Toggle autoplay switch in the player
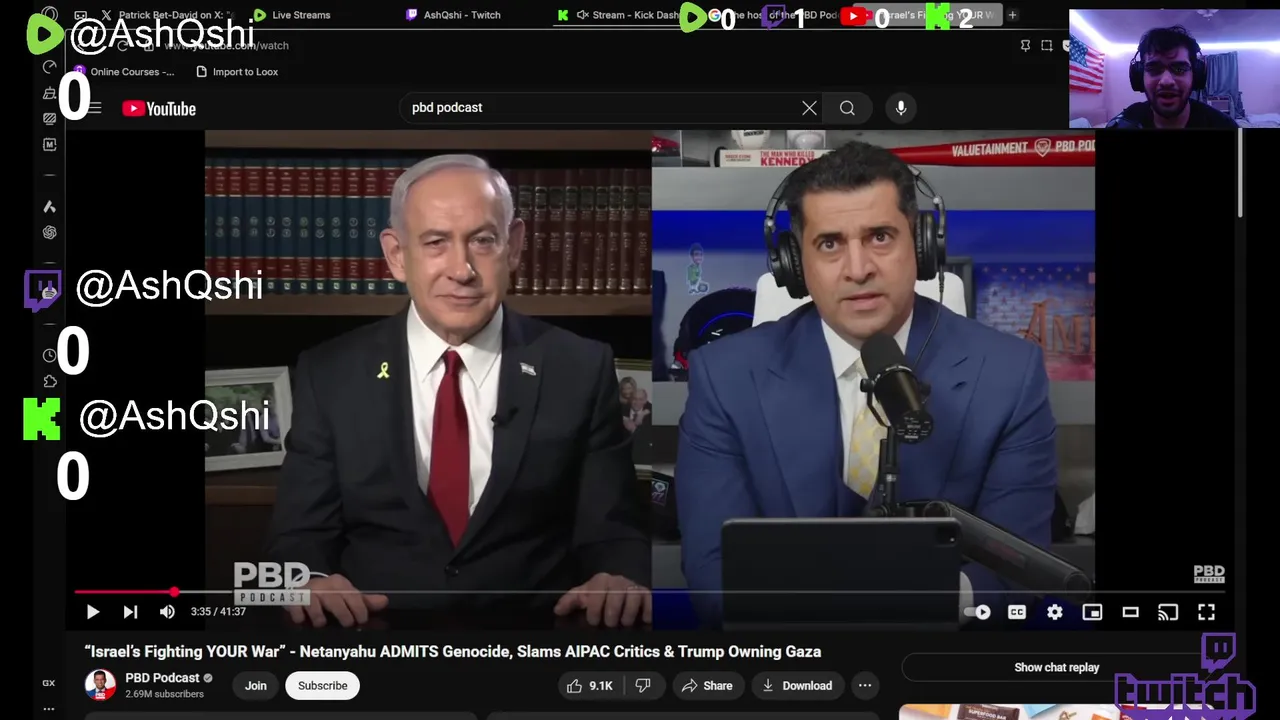This screenshot has height=720, width=1280. click(x=978, y=612)
